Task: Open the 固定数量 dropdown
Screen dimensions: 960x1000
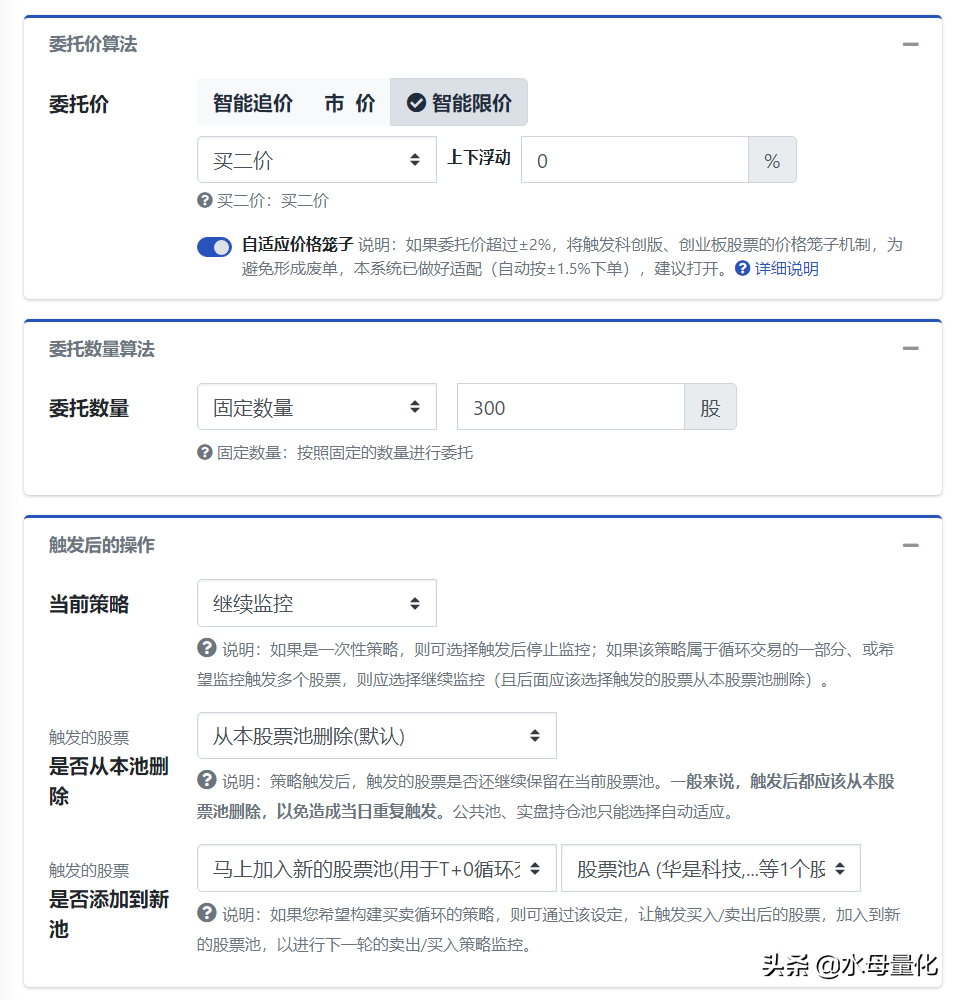Action: point(317,407)
